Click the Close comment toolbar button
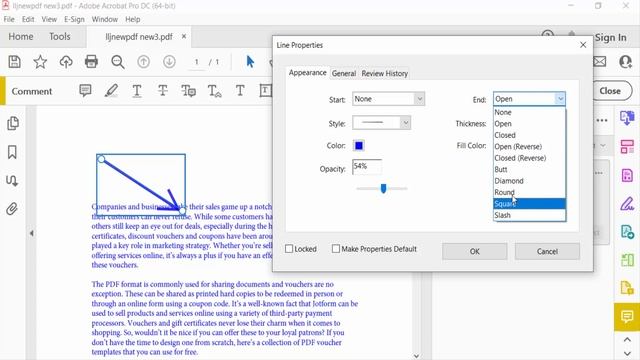The width and height of the screenshot is (640, 360). (612, 91)
